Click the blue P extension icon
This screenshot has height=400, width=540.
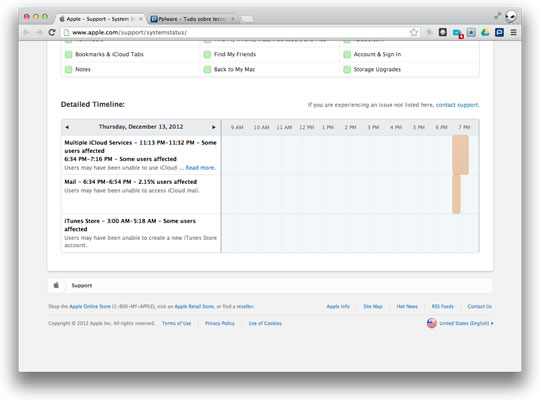499,32
